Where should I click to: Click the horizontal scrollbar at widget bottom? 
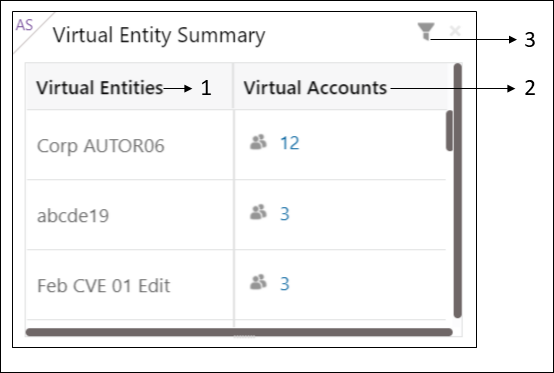point(239,332)
